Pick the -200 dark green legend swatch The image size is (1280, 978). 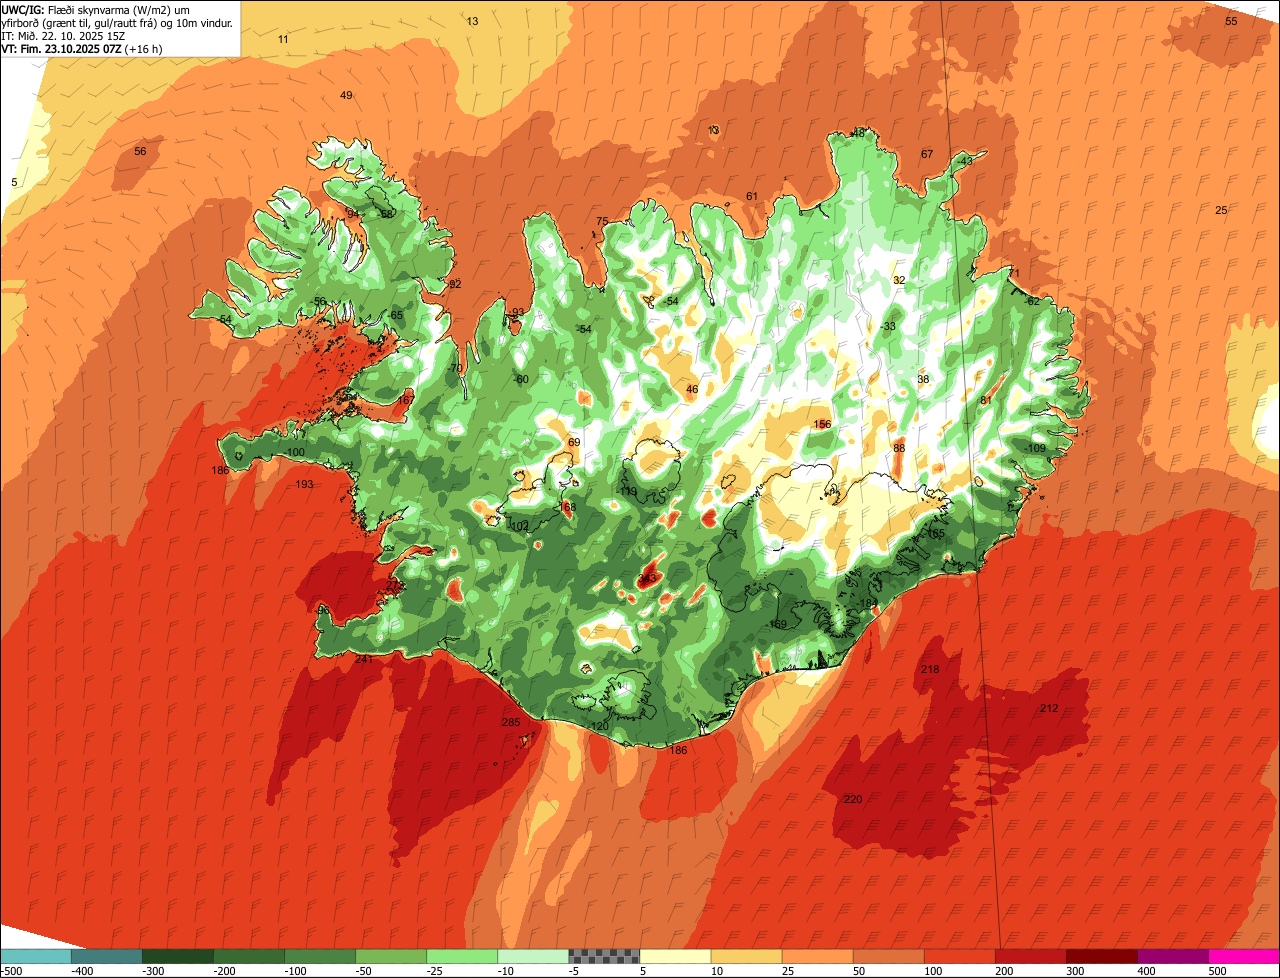click(248, 955)
